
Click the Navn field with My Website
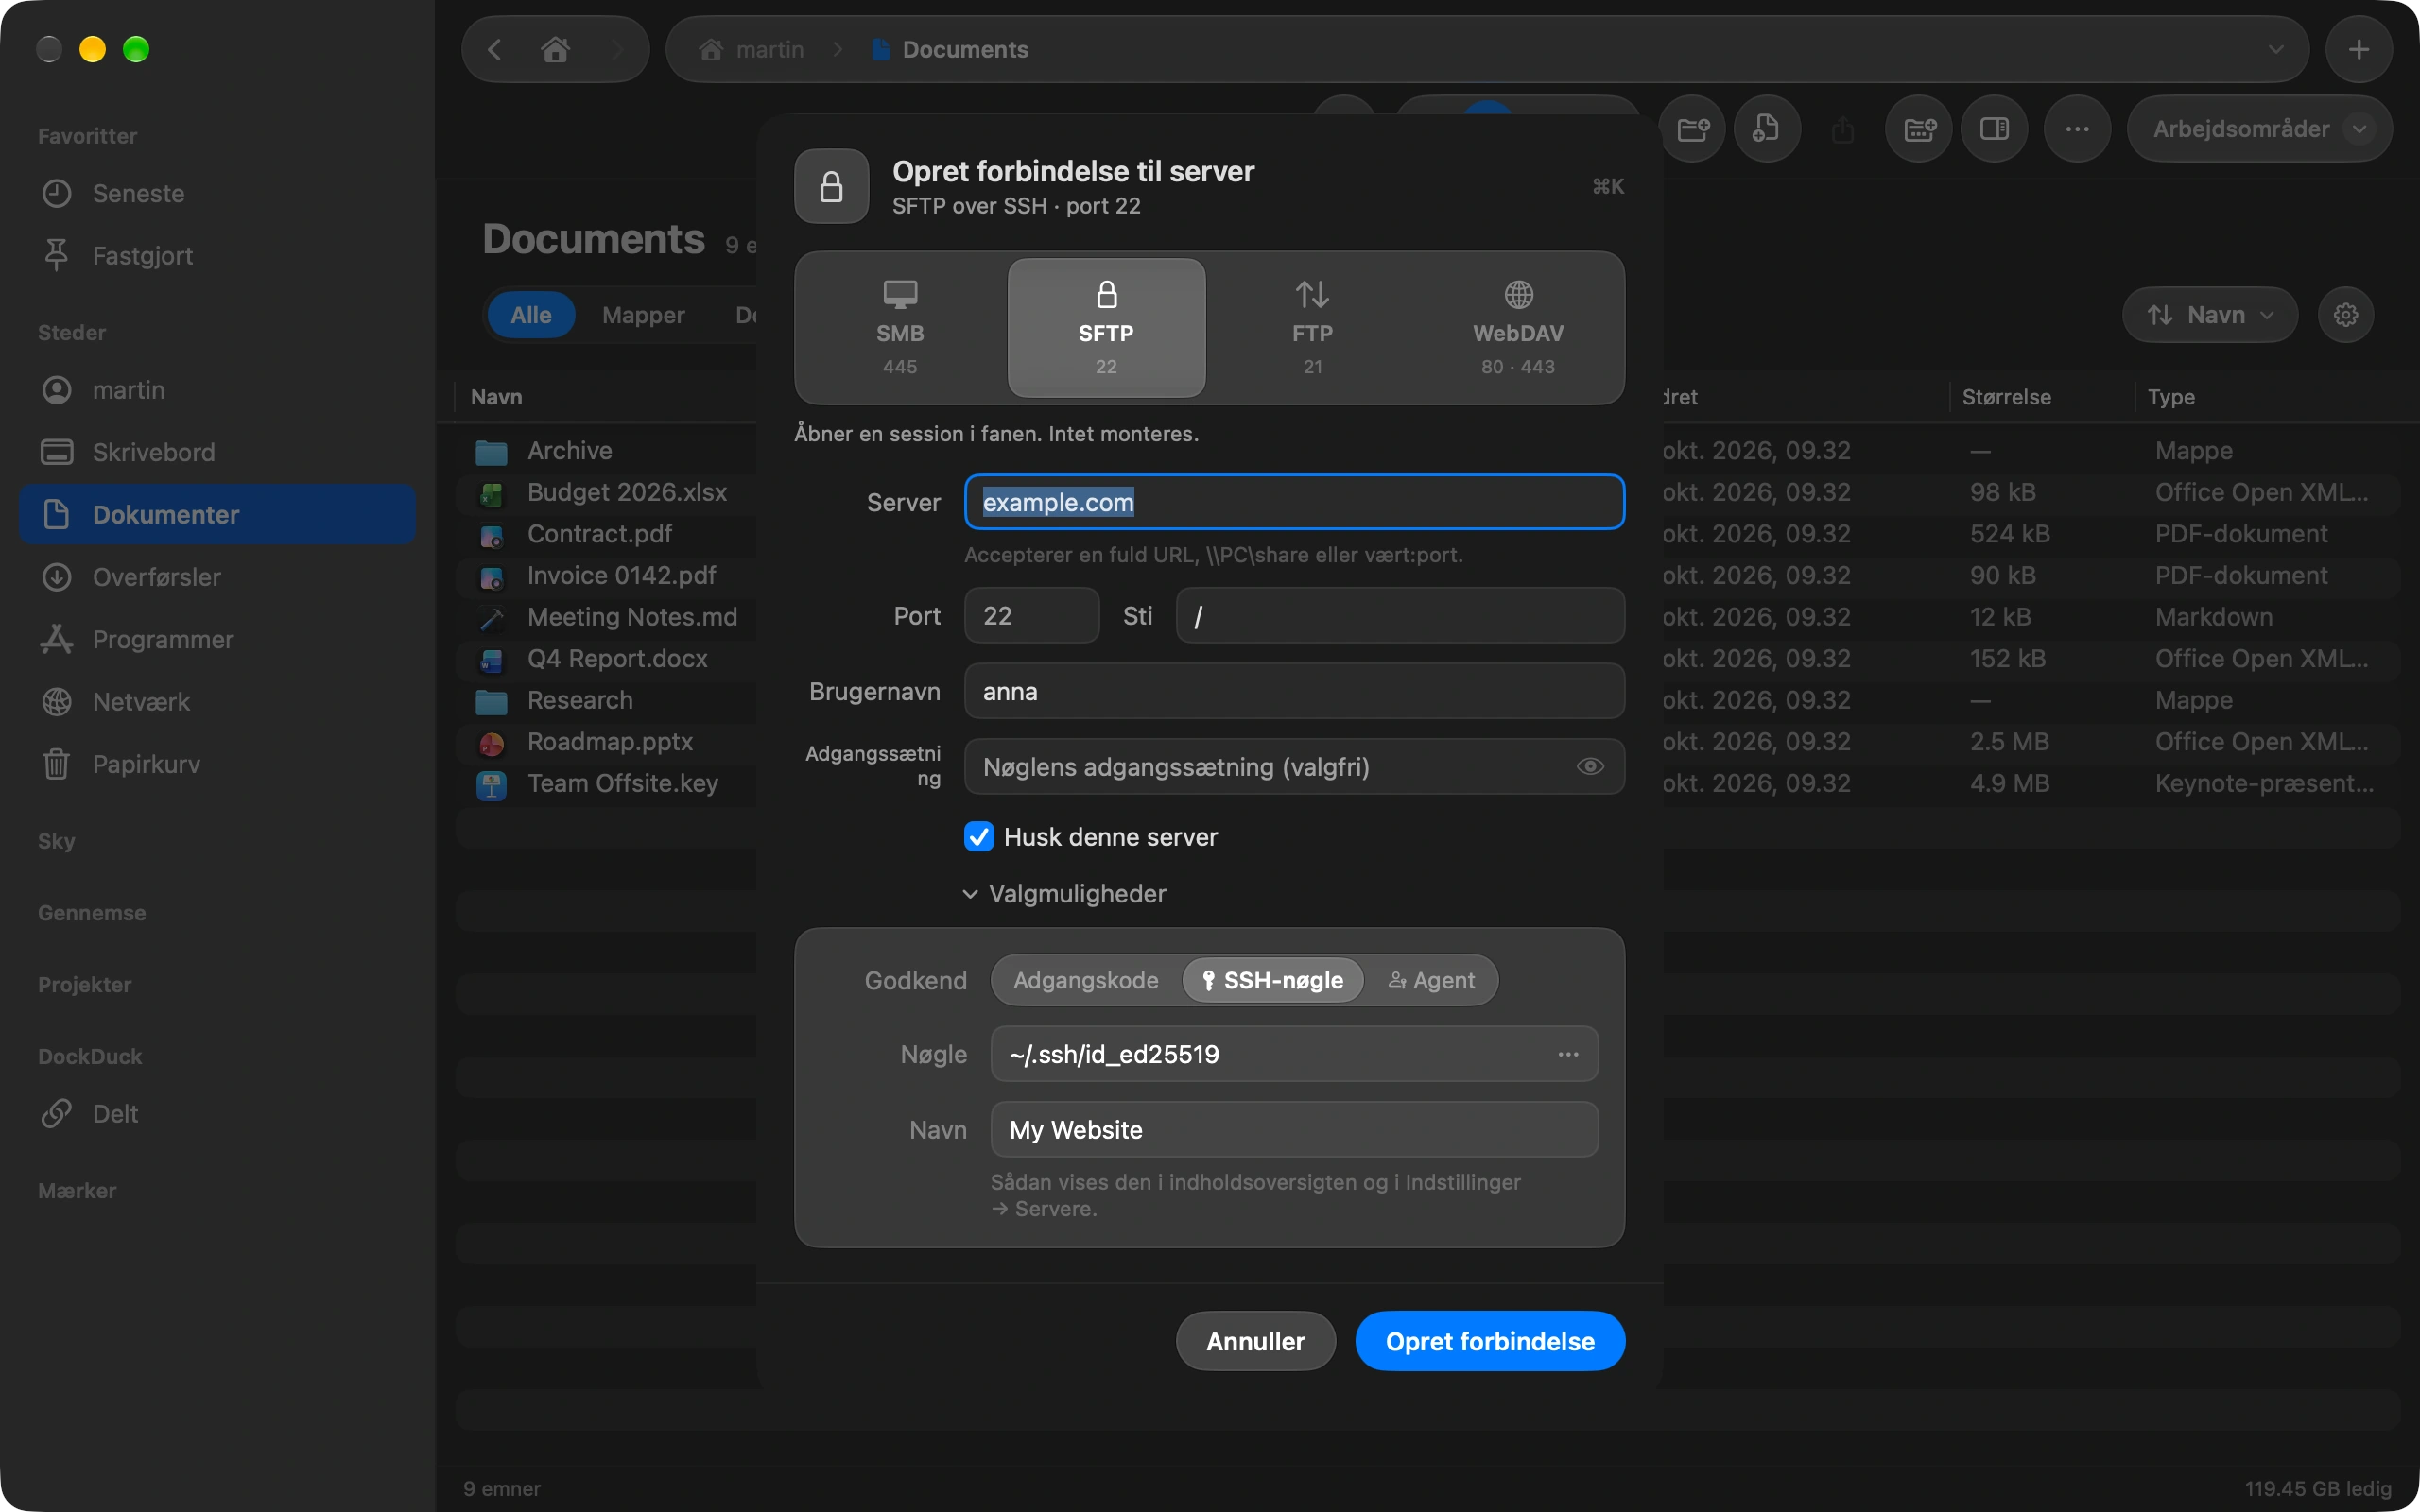click(x=1294, y=1129)
